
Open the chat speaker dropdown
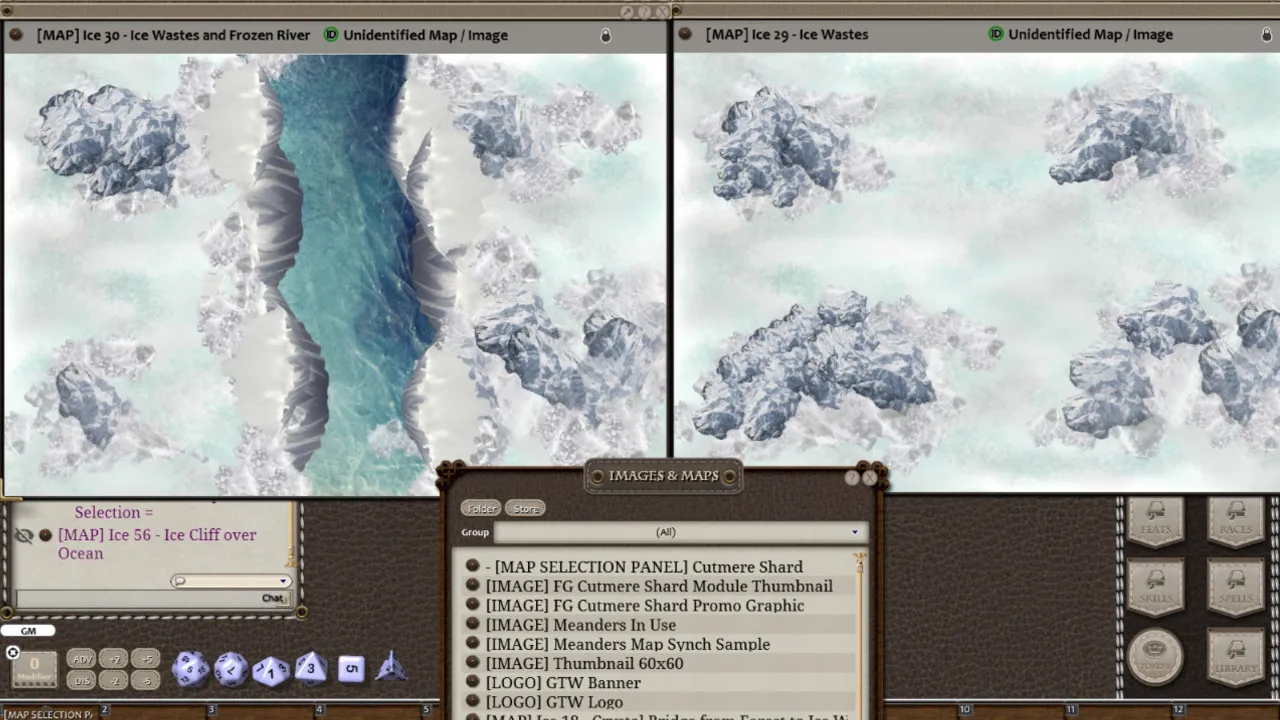(x=230, y=581)
